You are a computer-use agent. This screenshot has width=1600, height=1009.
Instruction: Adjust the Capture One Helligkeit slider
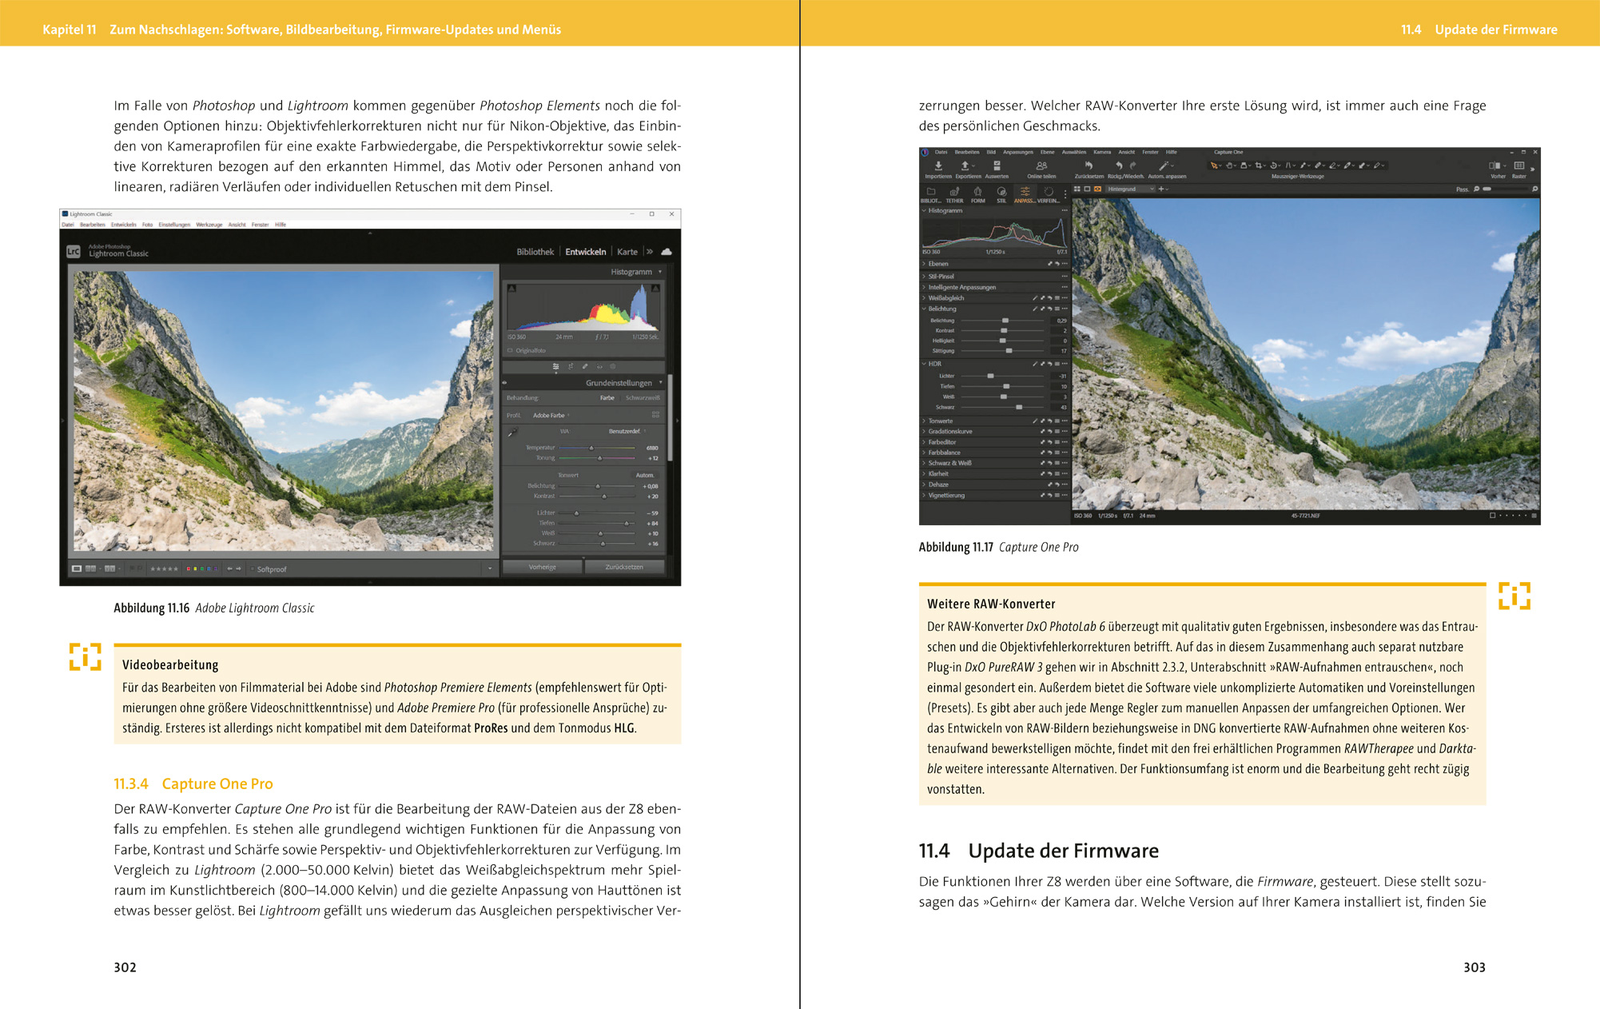(x=1004, y=341)
